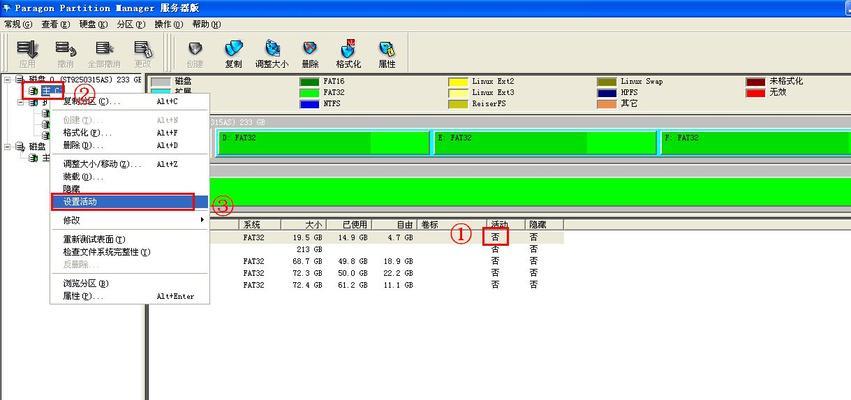Click the extended partition icon under 磁盘 0

coord(34,102)
